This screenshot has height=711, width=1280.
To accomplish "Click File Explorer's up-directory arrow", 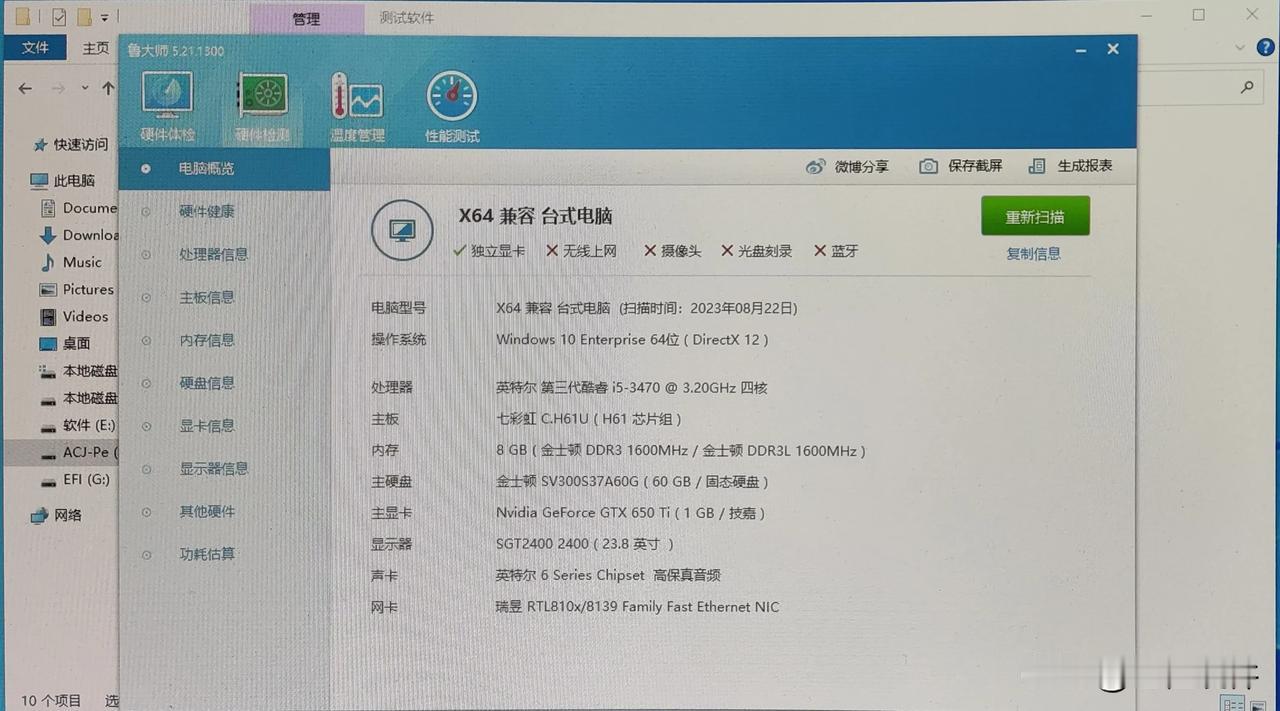I will click(x=108, y=88).
